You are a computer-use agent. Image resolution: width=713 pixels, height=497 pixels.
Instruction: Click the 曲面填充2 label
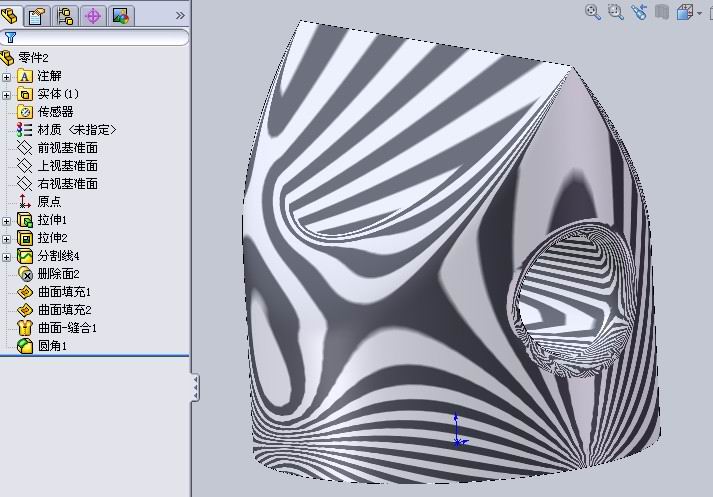65,310
